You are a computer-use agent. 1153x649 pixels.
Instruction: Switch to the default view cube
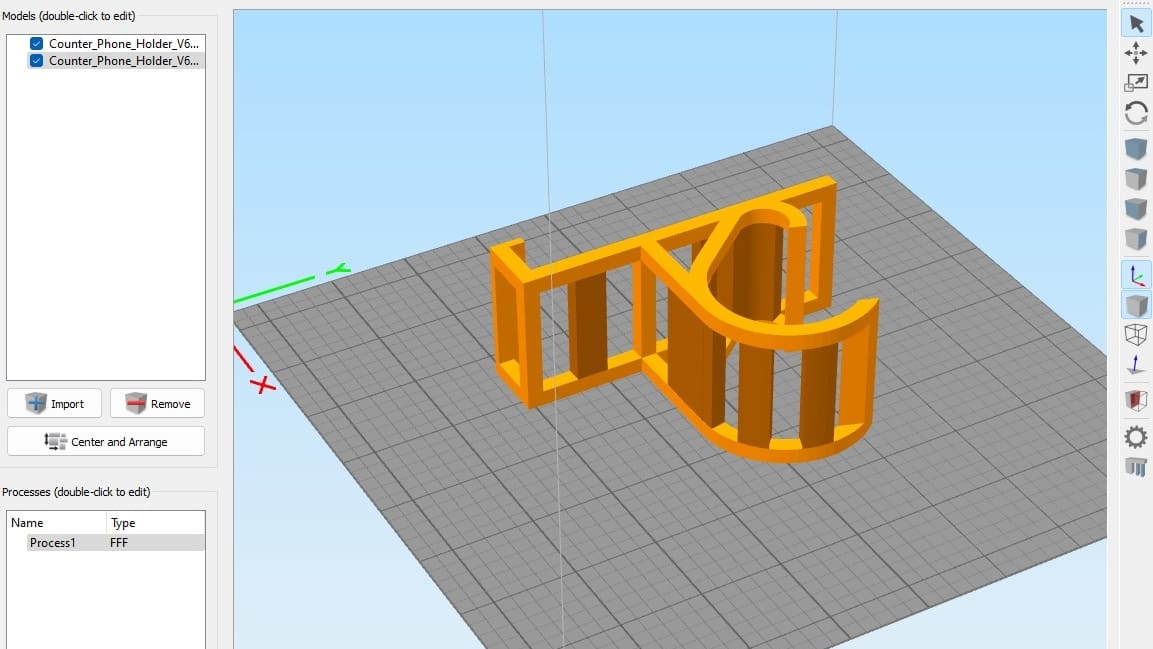pos(1136,148)
